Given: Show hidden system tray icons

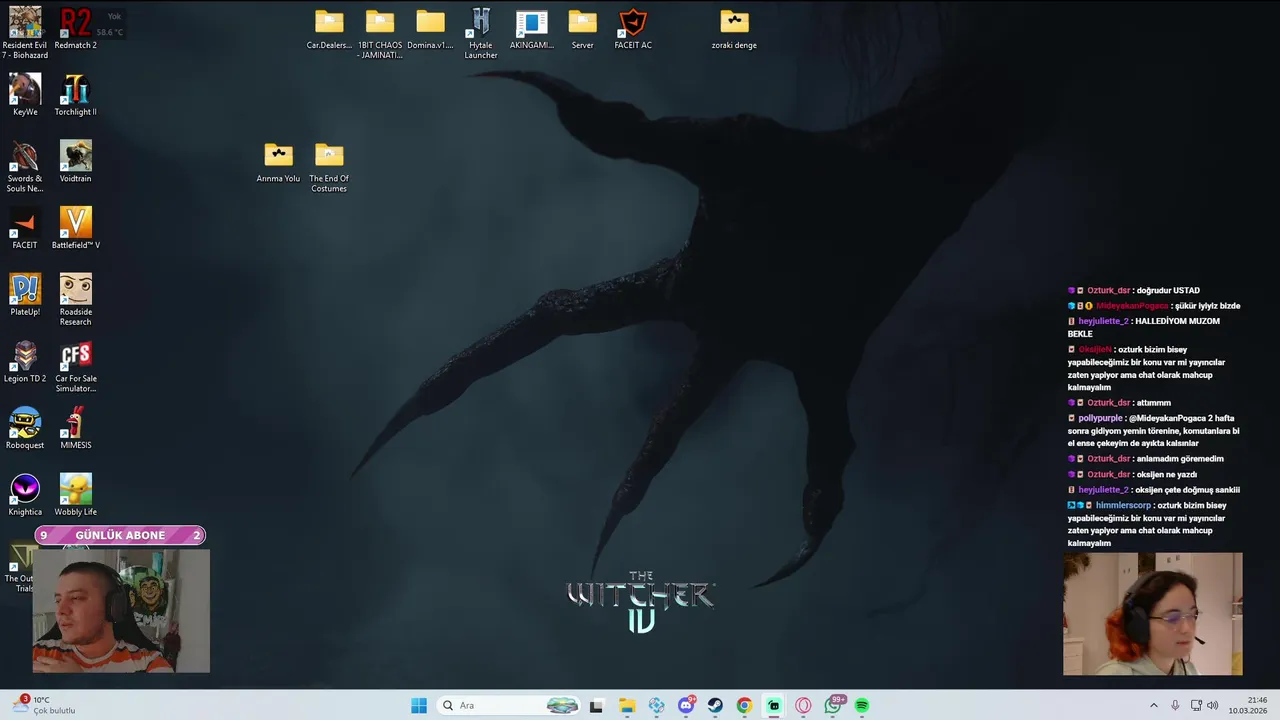Looking at the screenshot, I should click(1153, 705).
